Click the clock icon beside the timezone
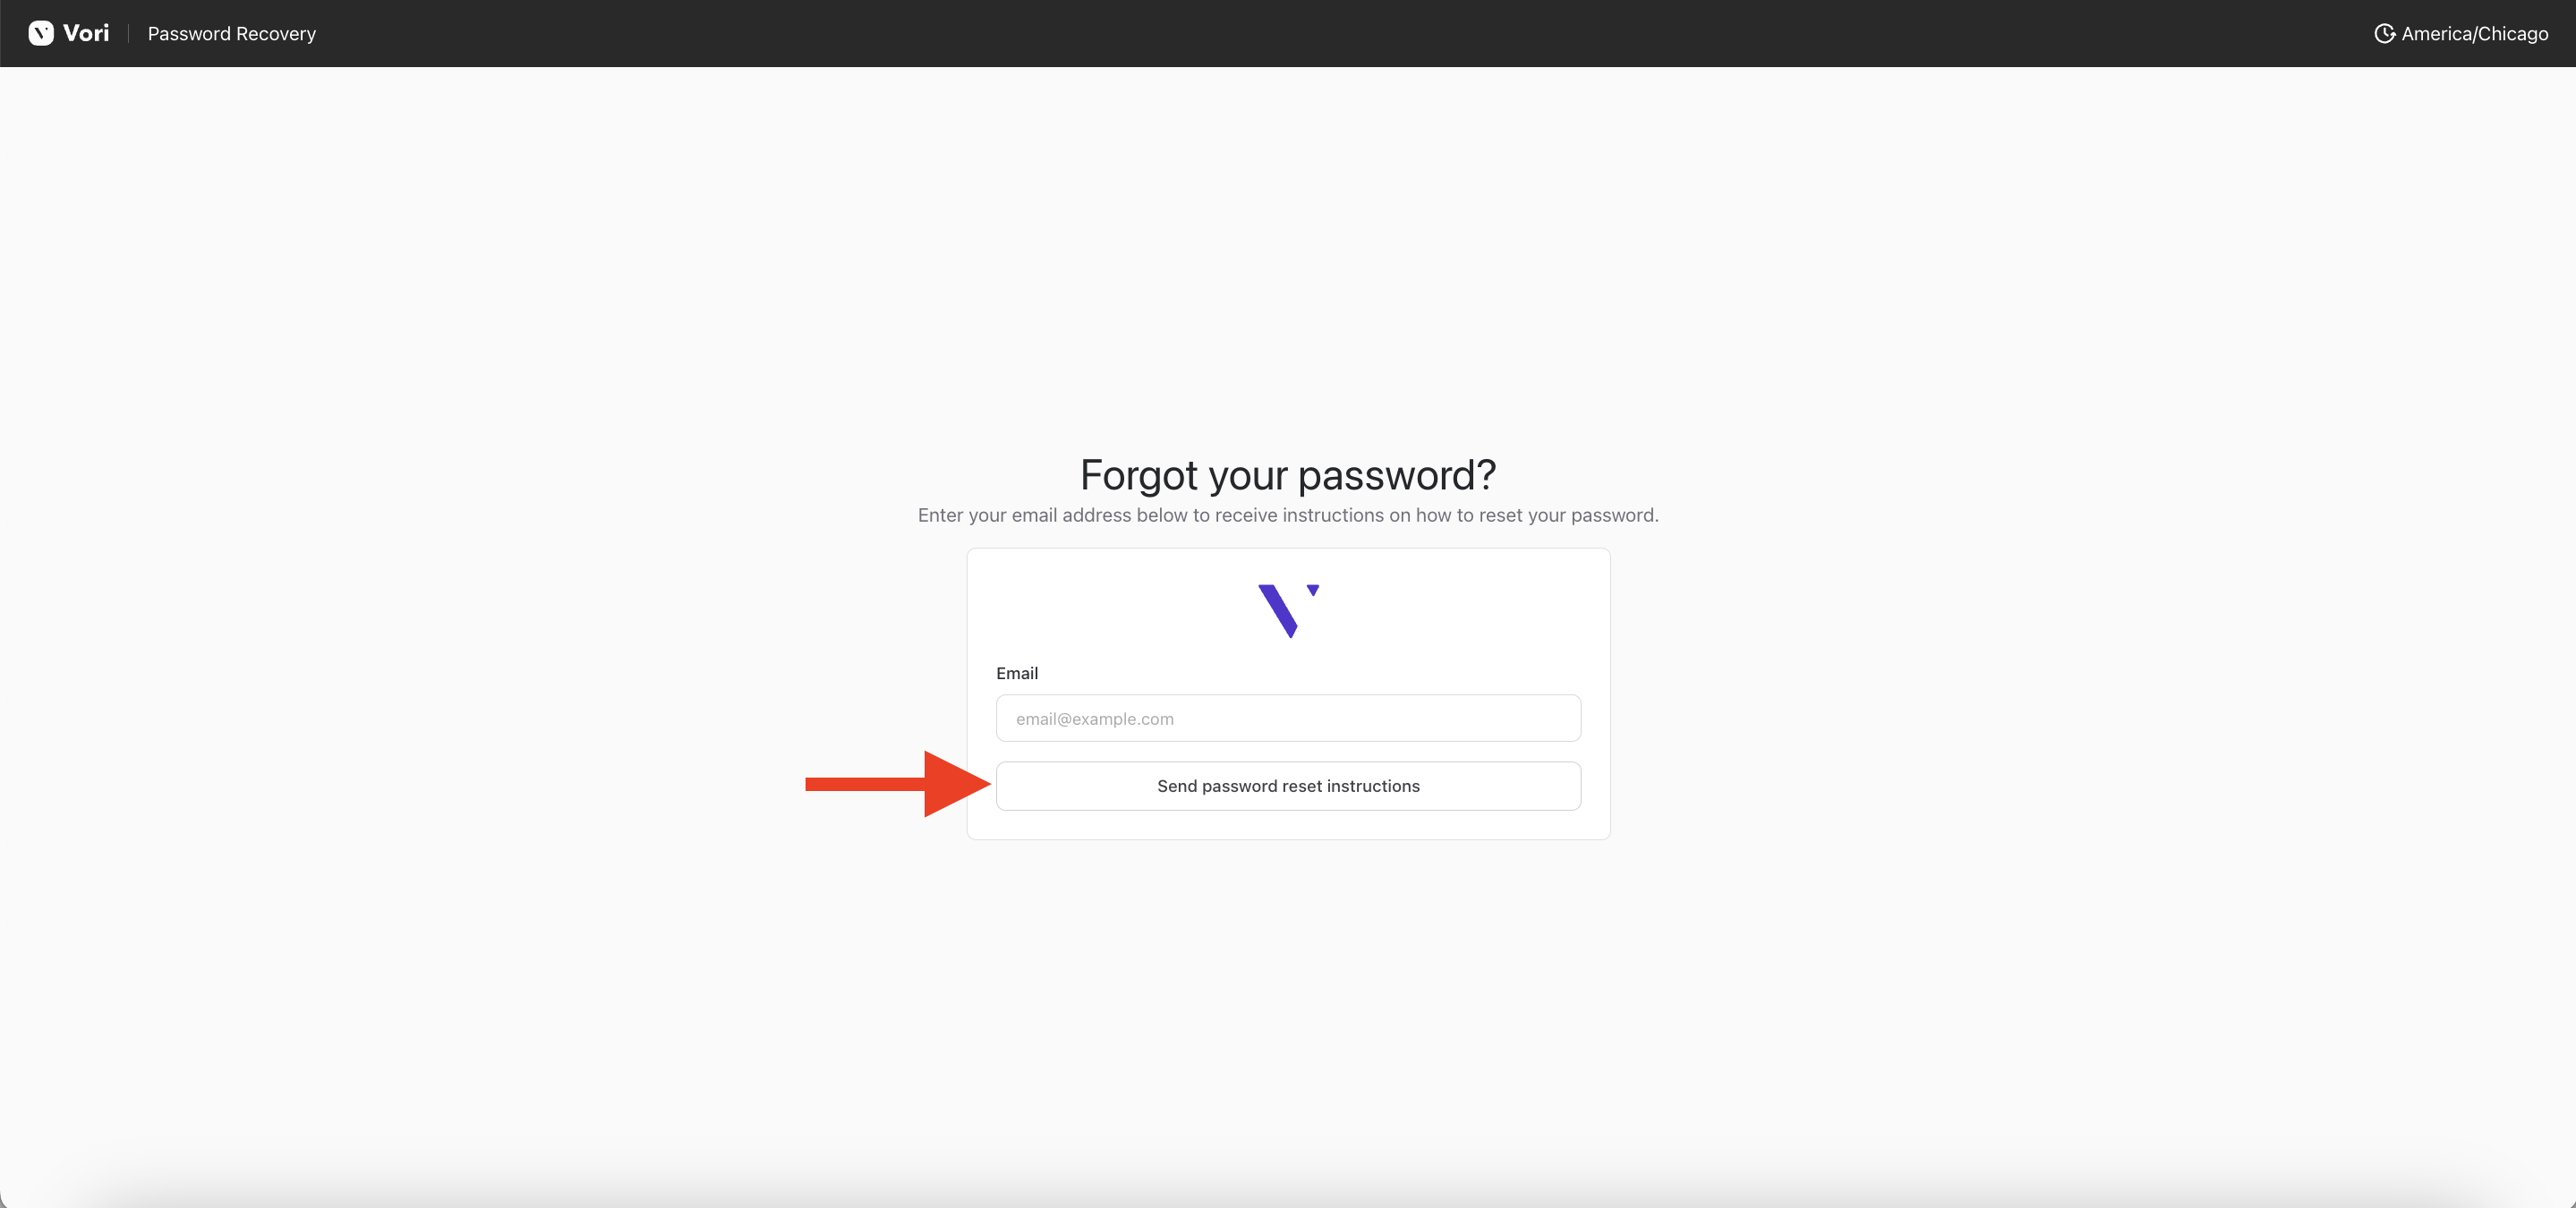Image resolution: width=2576 pixels, height=1208 pixels. pyautogui.click(x=2384, y=34)
